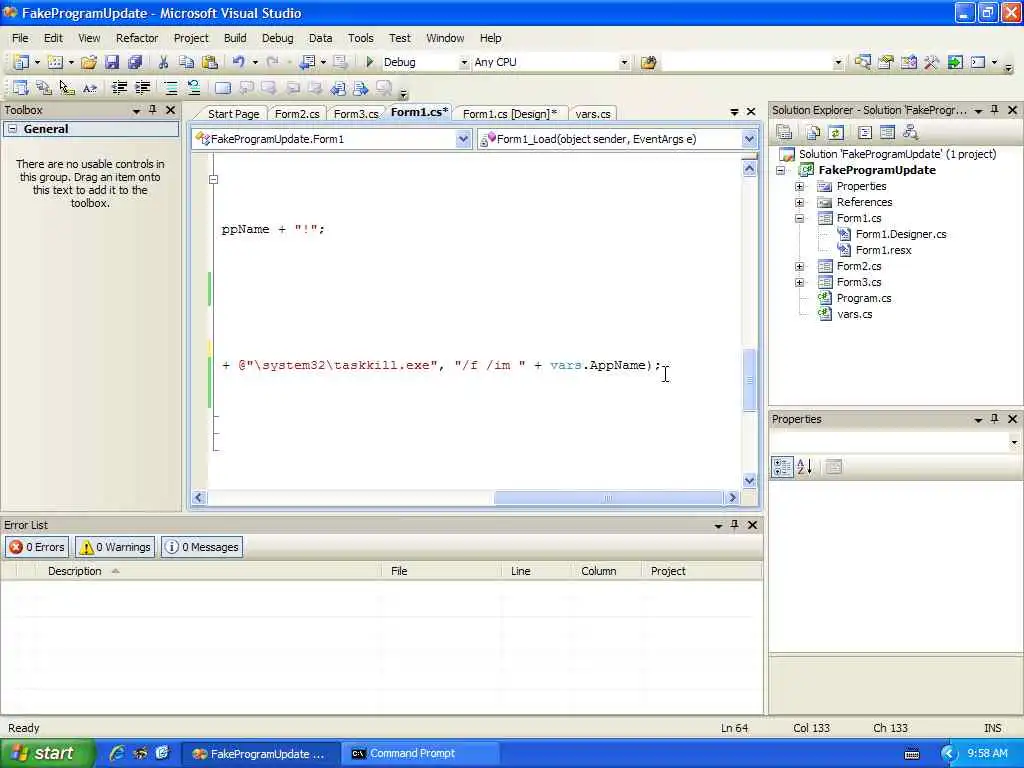
Task: Click the Cut scissors icon
Action: pos(163,62)
